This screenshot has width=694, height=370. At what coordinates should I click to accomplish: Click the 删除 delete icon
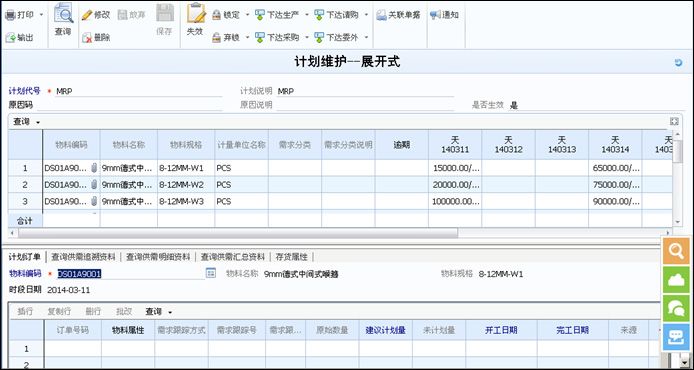(x=87, y=38)
